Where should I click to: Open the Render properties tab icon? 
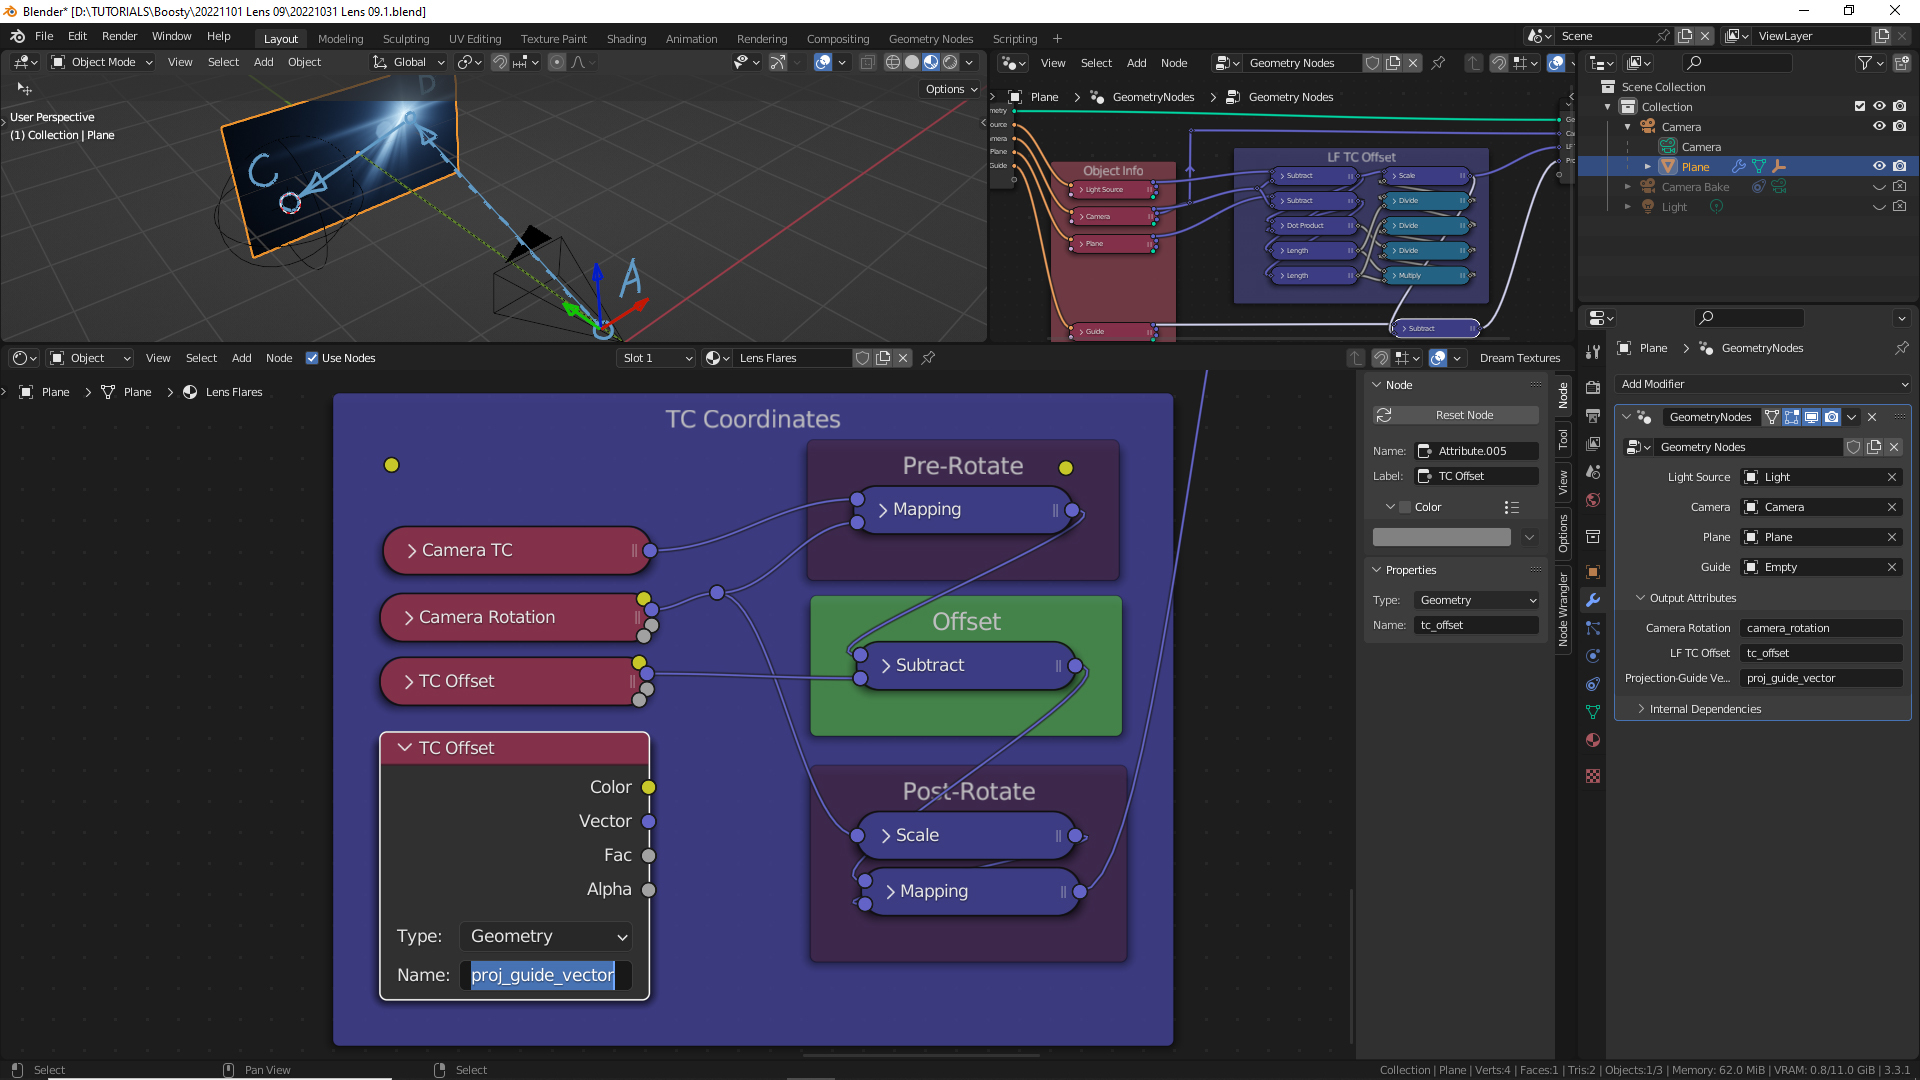pos(1593,387)
